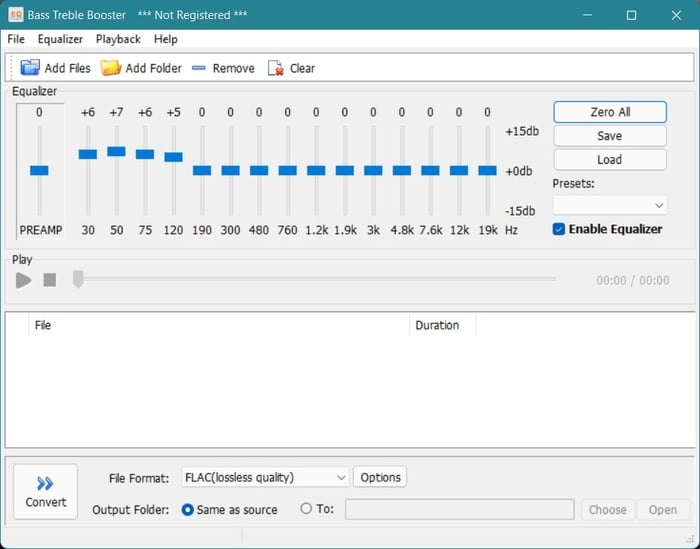Click the 1.2k band slider handle

(316, 171)
